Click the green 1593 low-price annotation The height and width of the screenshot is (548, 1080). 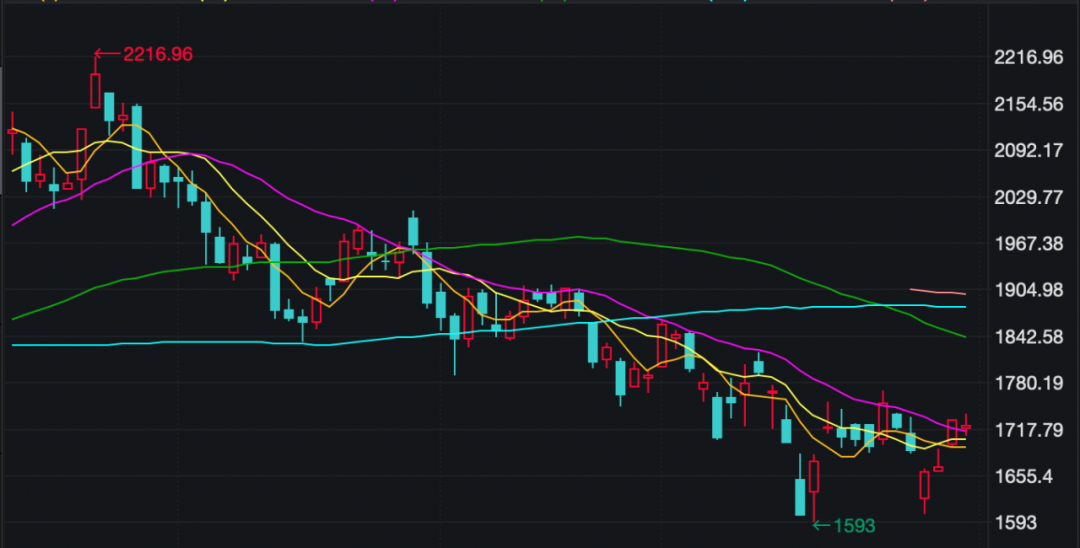(844, 526)
